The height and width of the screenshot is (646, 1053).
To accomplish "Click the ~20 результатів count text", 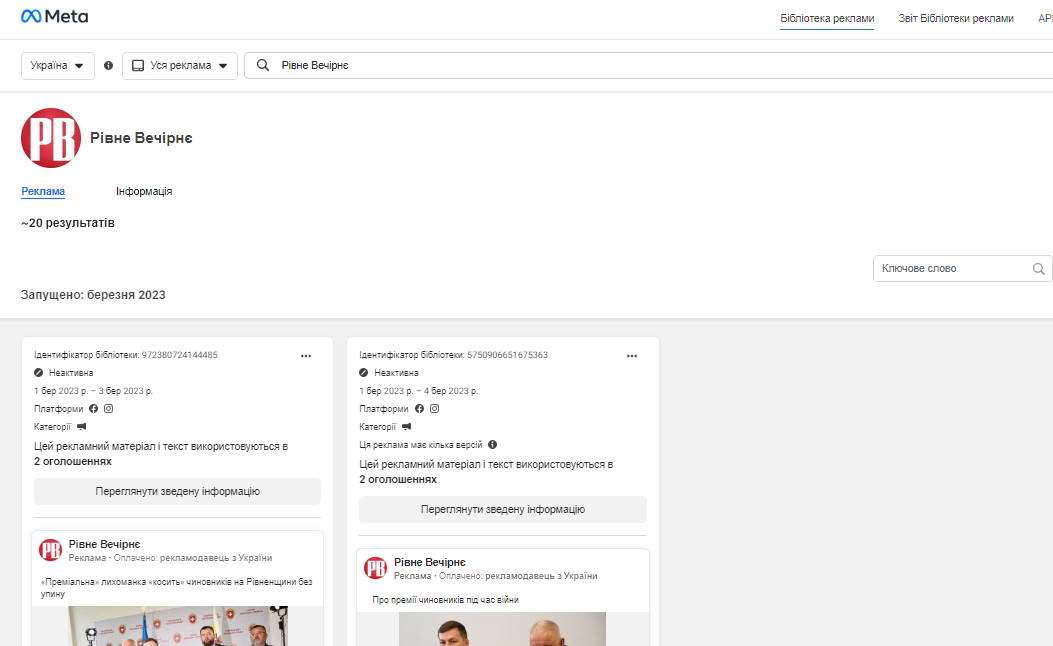I will coord(68,223).
